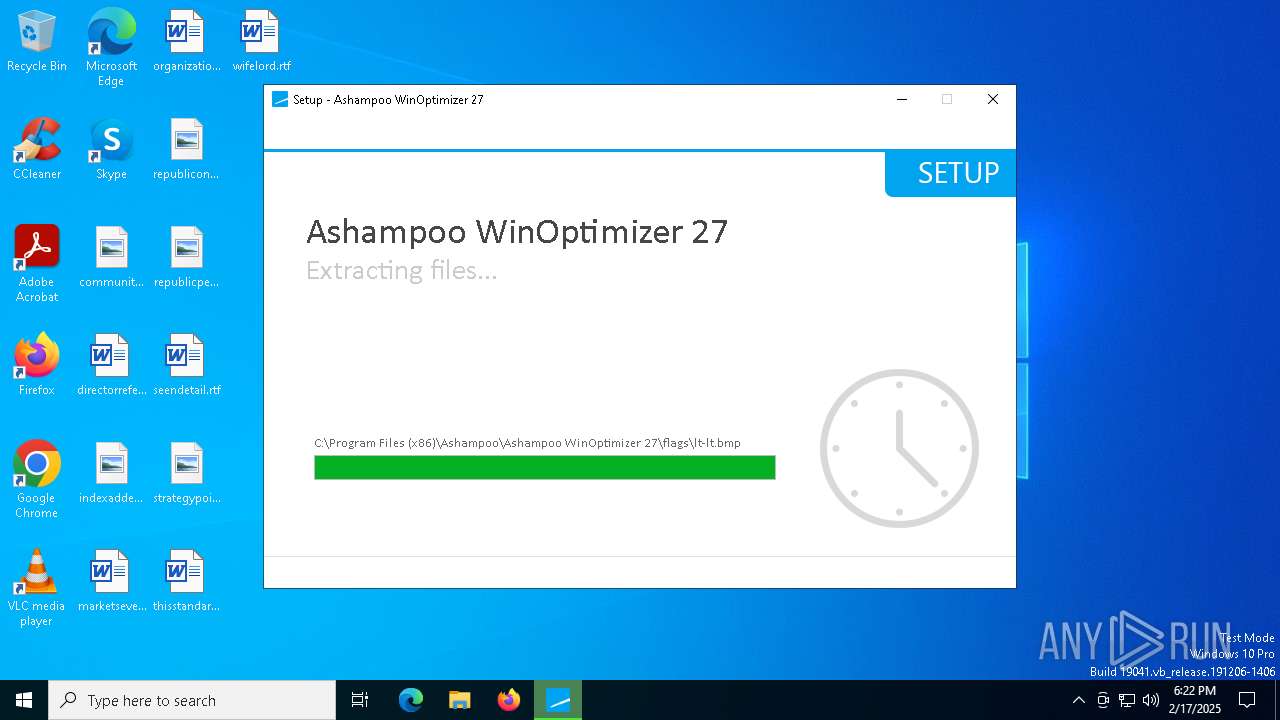
Task: Select the strategypoi... image file icon
Action: point(186,473)
